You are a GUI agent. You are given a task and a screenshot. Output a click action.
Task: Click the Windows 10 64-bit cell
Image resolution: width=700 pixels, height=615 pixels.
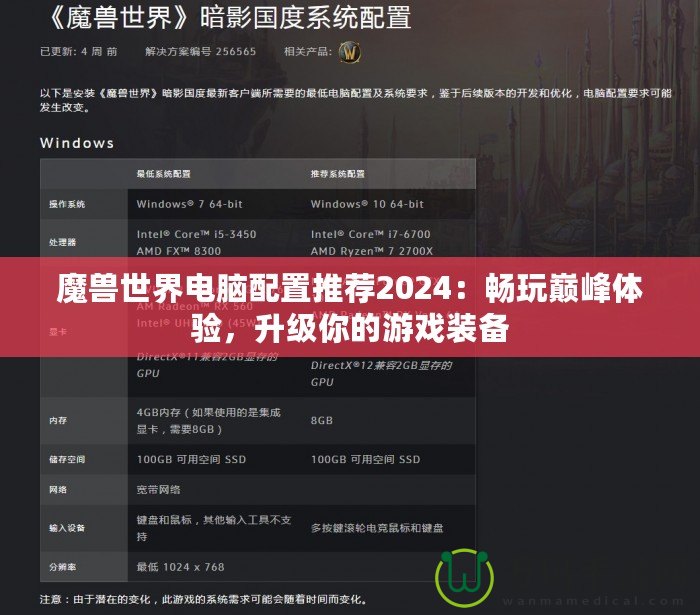(367, 204)
